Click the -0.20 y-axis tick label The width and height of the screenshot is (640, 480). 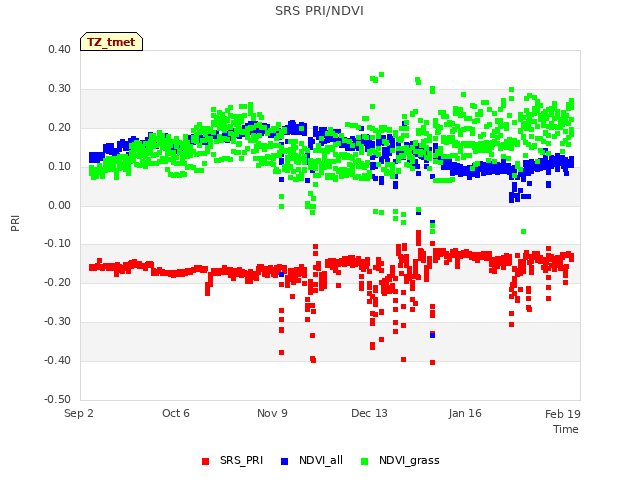coord(58,282)
